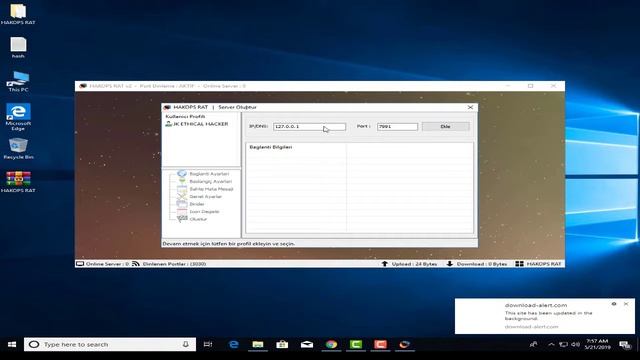640x360 pixels.
Task: Click into the Port input field
Action: pyautogui.click(x=397, y=127)
